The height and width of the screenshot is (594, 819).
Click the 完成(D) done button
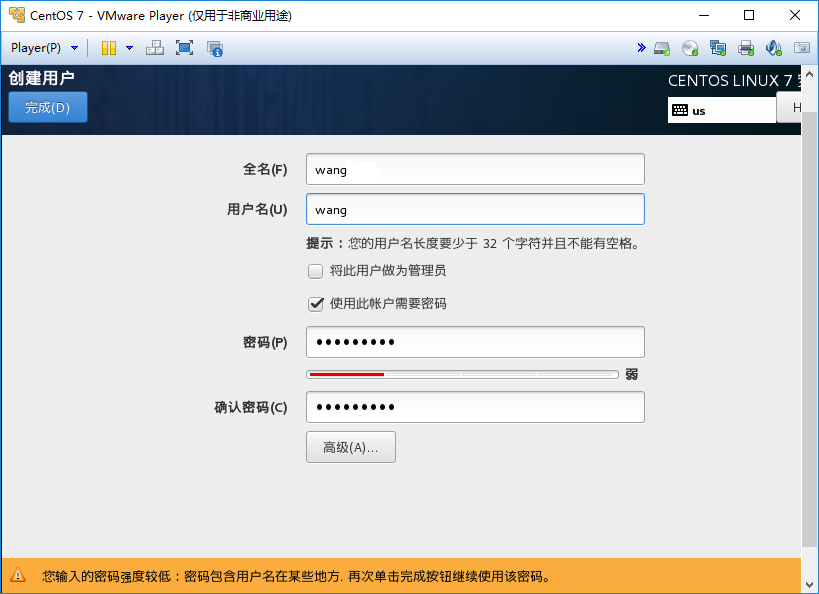pyautogui.click(x=48, y=107)
